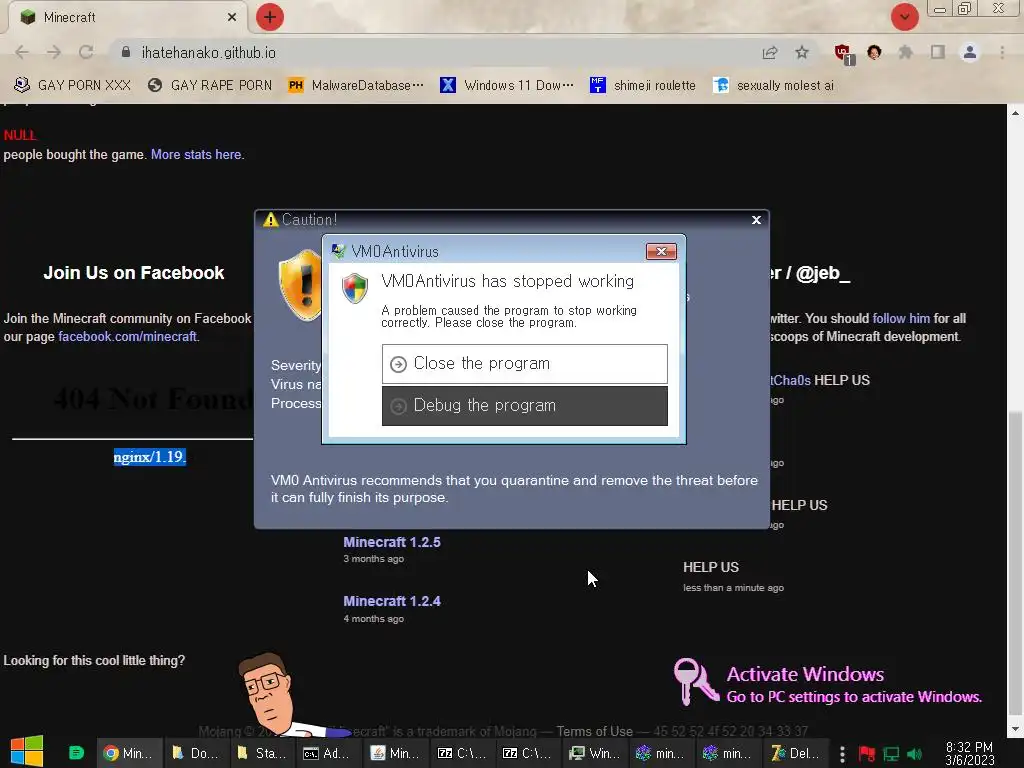Viewport: 1024px width, 768px height.
Task: Switch to Chrome Min… taskbar button
Action: (128, 753)
